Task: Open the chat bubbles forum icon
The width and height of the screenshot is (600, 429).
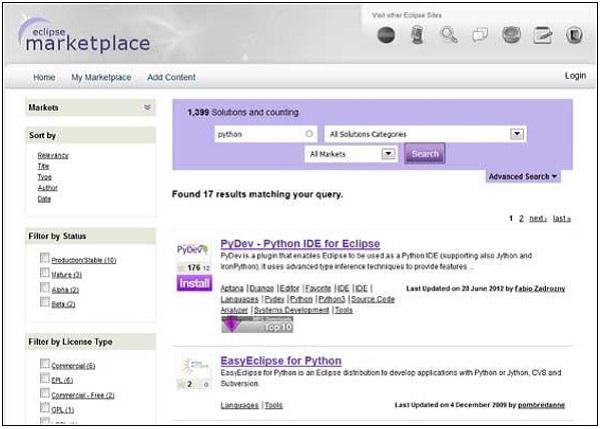Action: coord(480,35)
